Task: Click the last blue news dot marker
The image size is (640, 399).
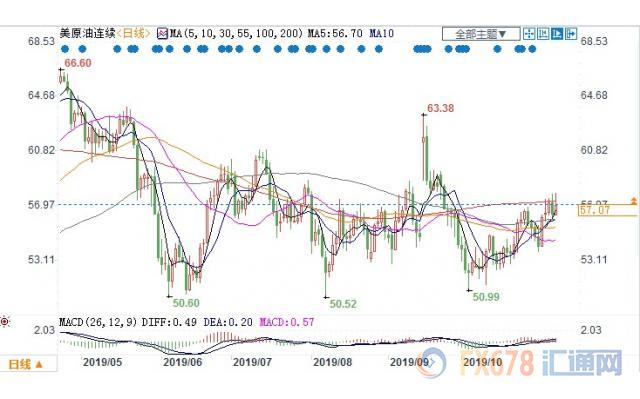Action: point(532,49)
